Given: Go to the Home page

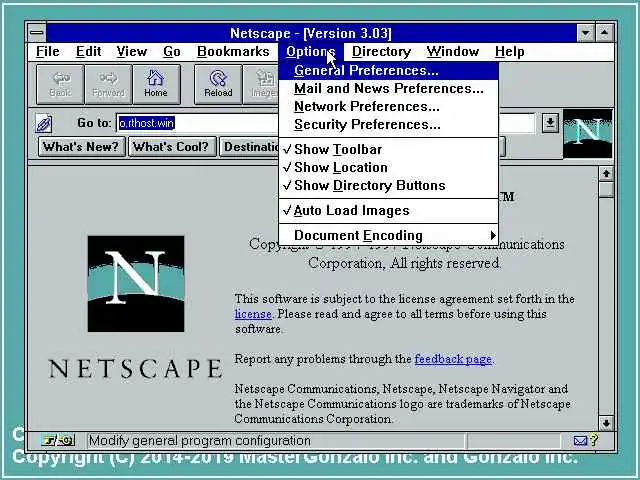Looking at the screenshot, I should tap(156, 84).
